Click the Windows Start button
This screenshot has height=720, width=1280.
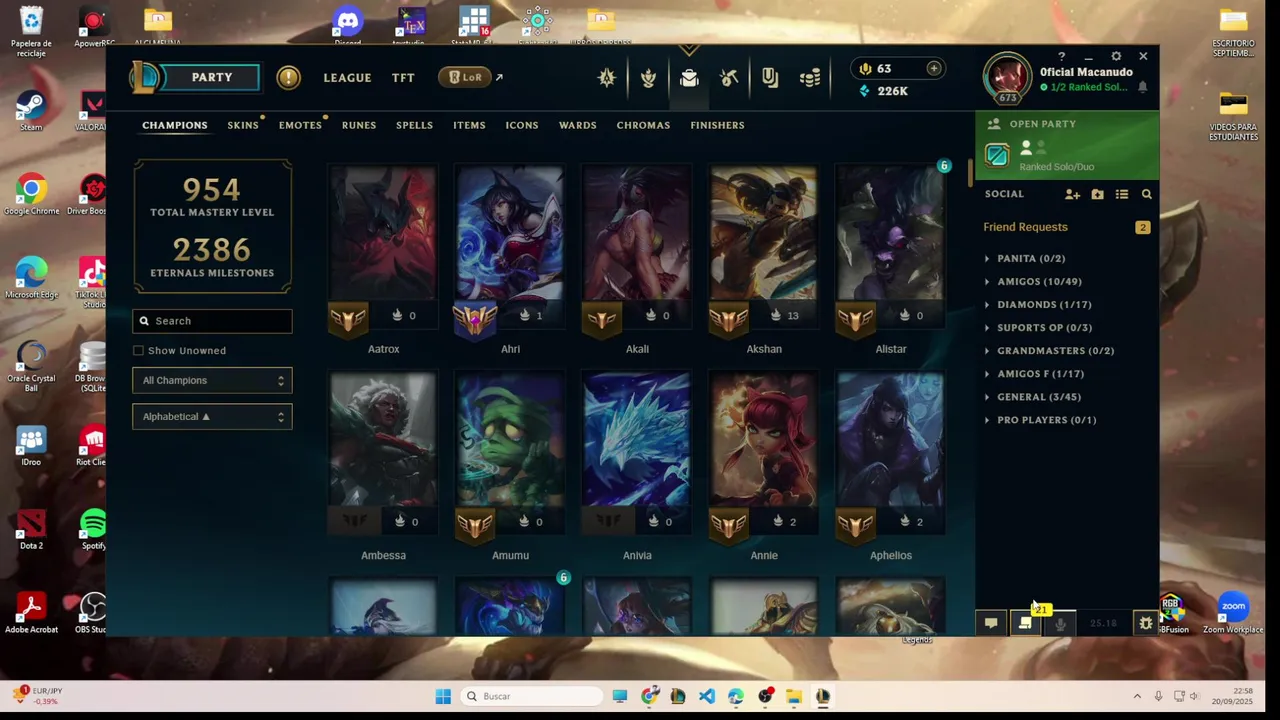point(443,696)
